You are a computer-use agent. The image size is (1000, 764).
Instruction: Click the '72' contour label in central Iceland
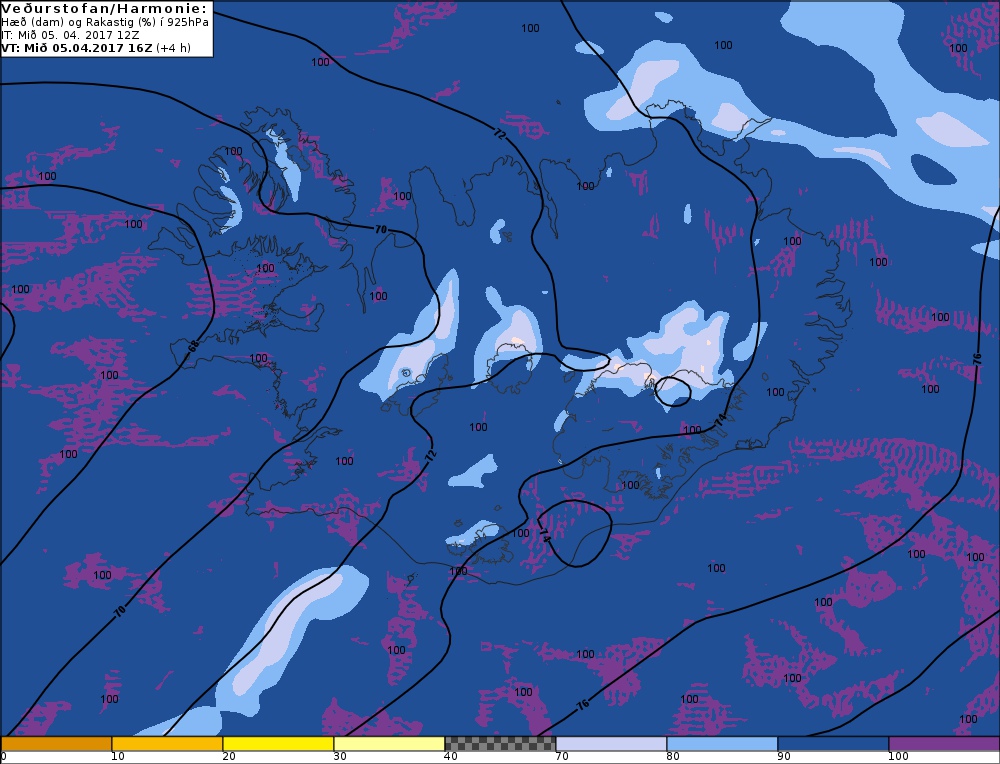(430, 455)
